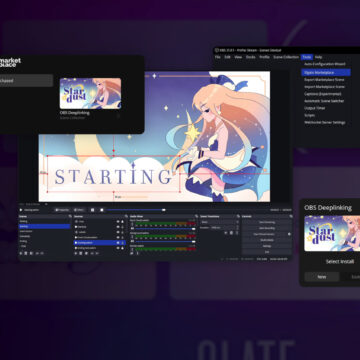Pop out the Audio Mixer dock icon
The image size is (360, 360).
[197, 216]
